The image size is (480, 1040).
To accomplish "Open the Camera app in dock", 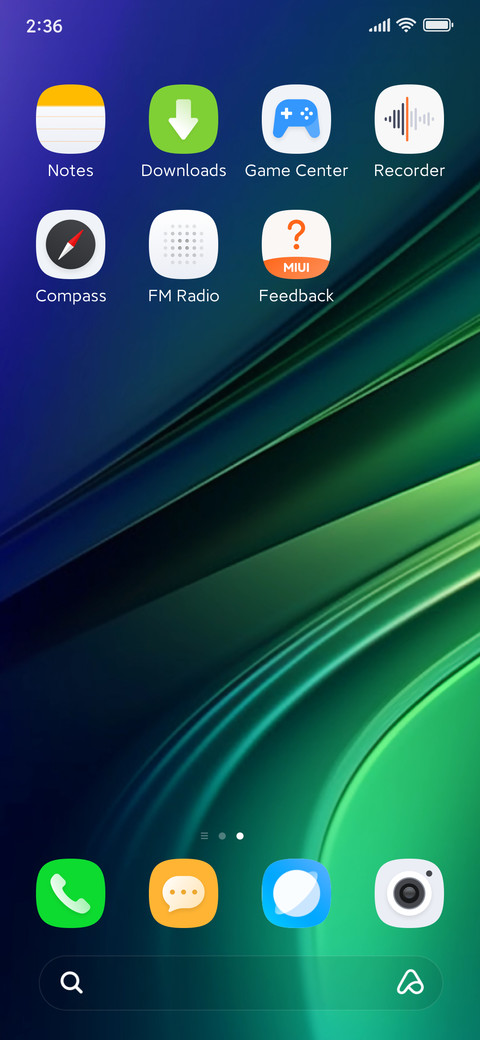I will [409, 893].
